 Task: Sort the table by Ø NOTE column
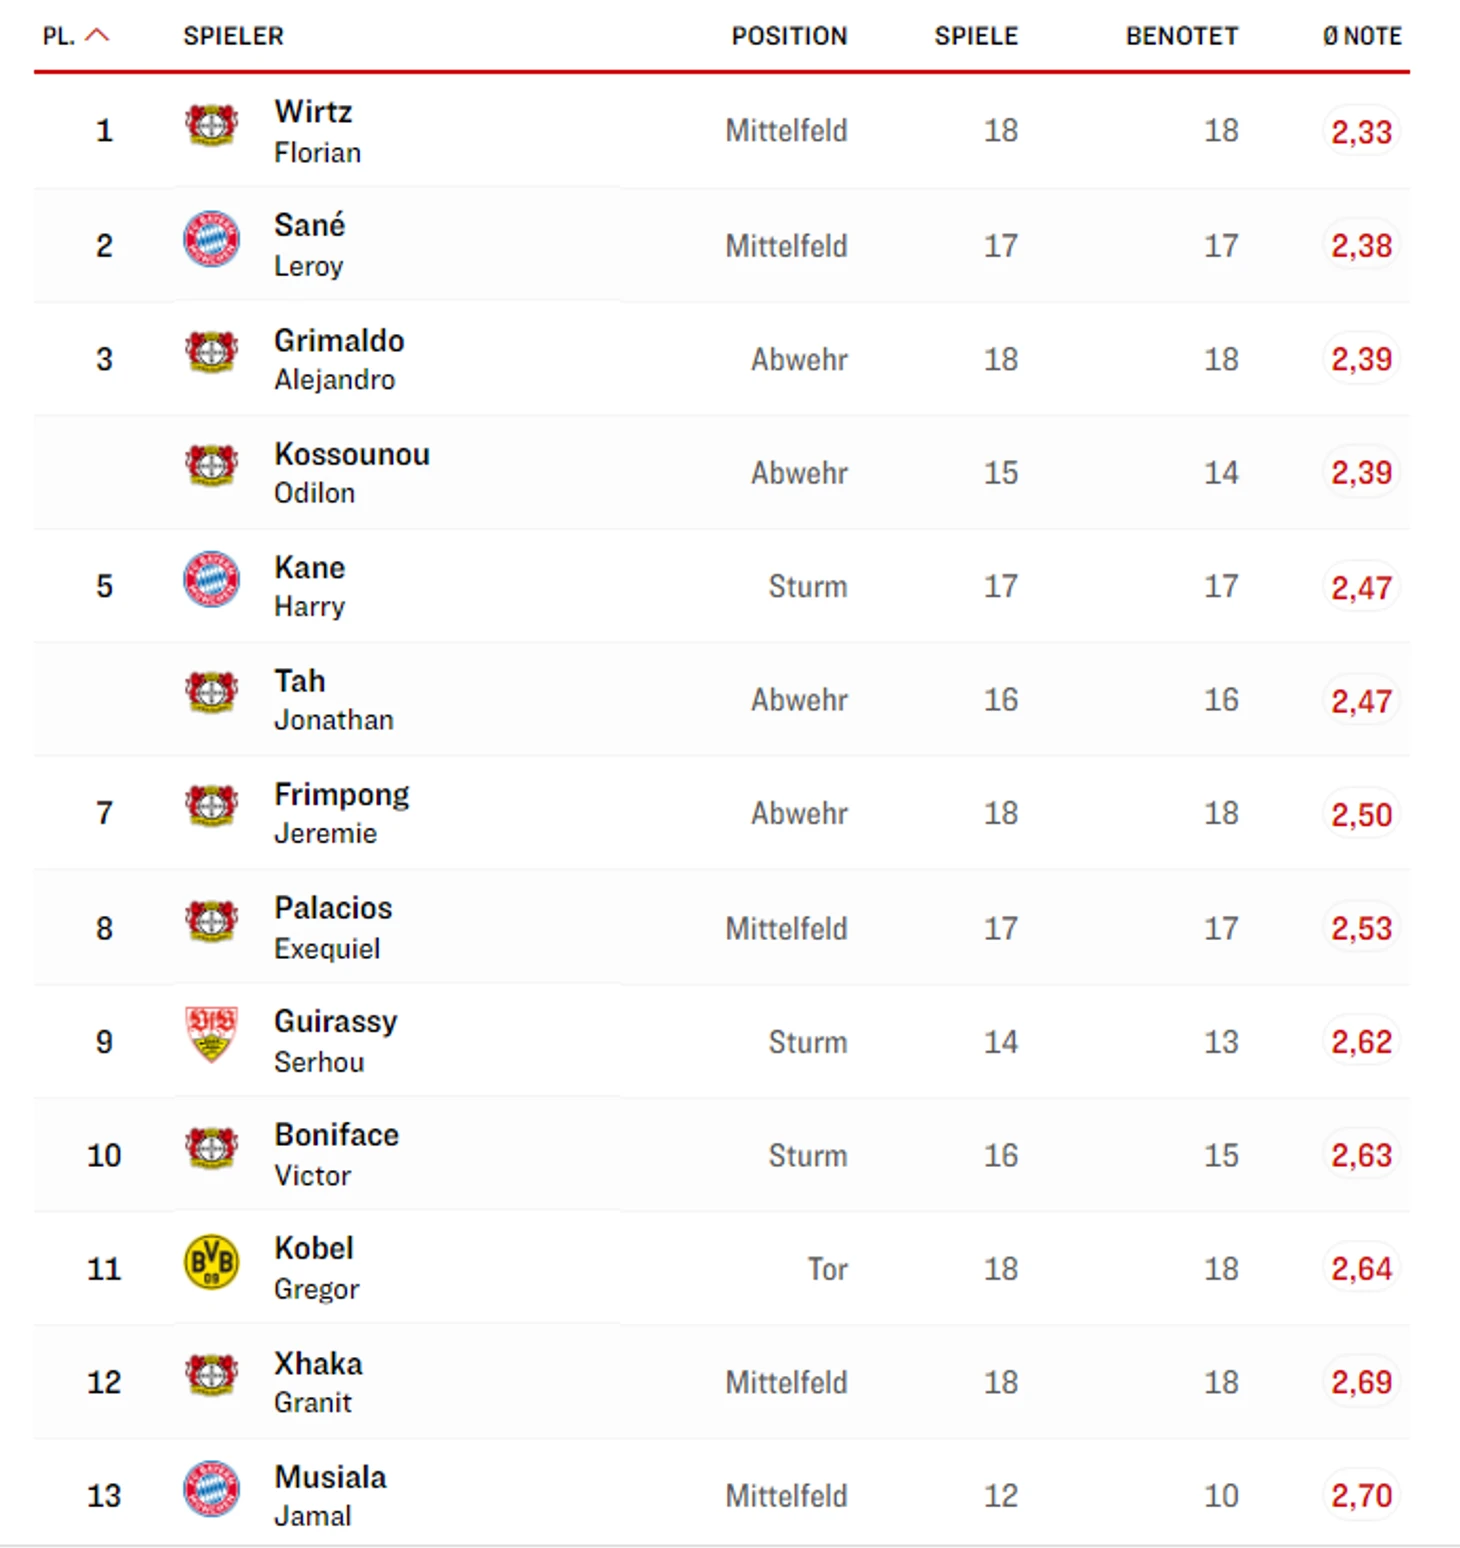[x=1362, y=36]
